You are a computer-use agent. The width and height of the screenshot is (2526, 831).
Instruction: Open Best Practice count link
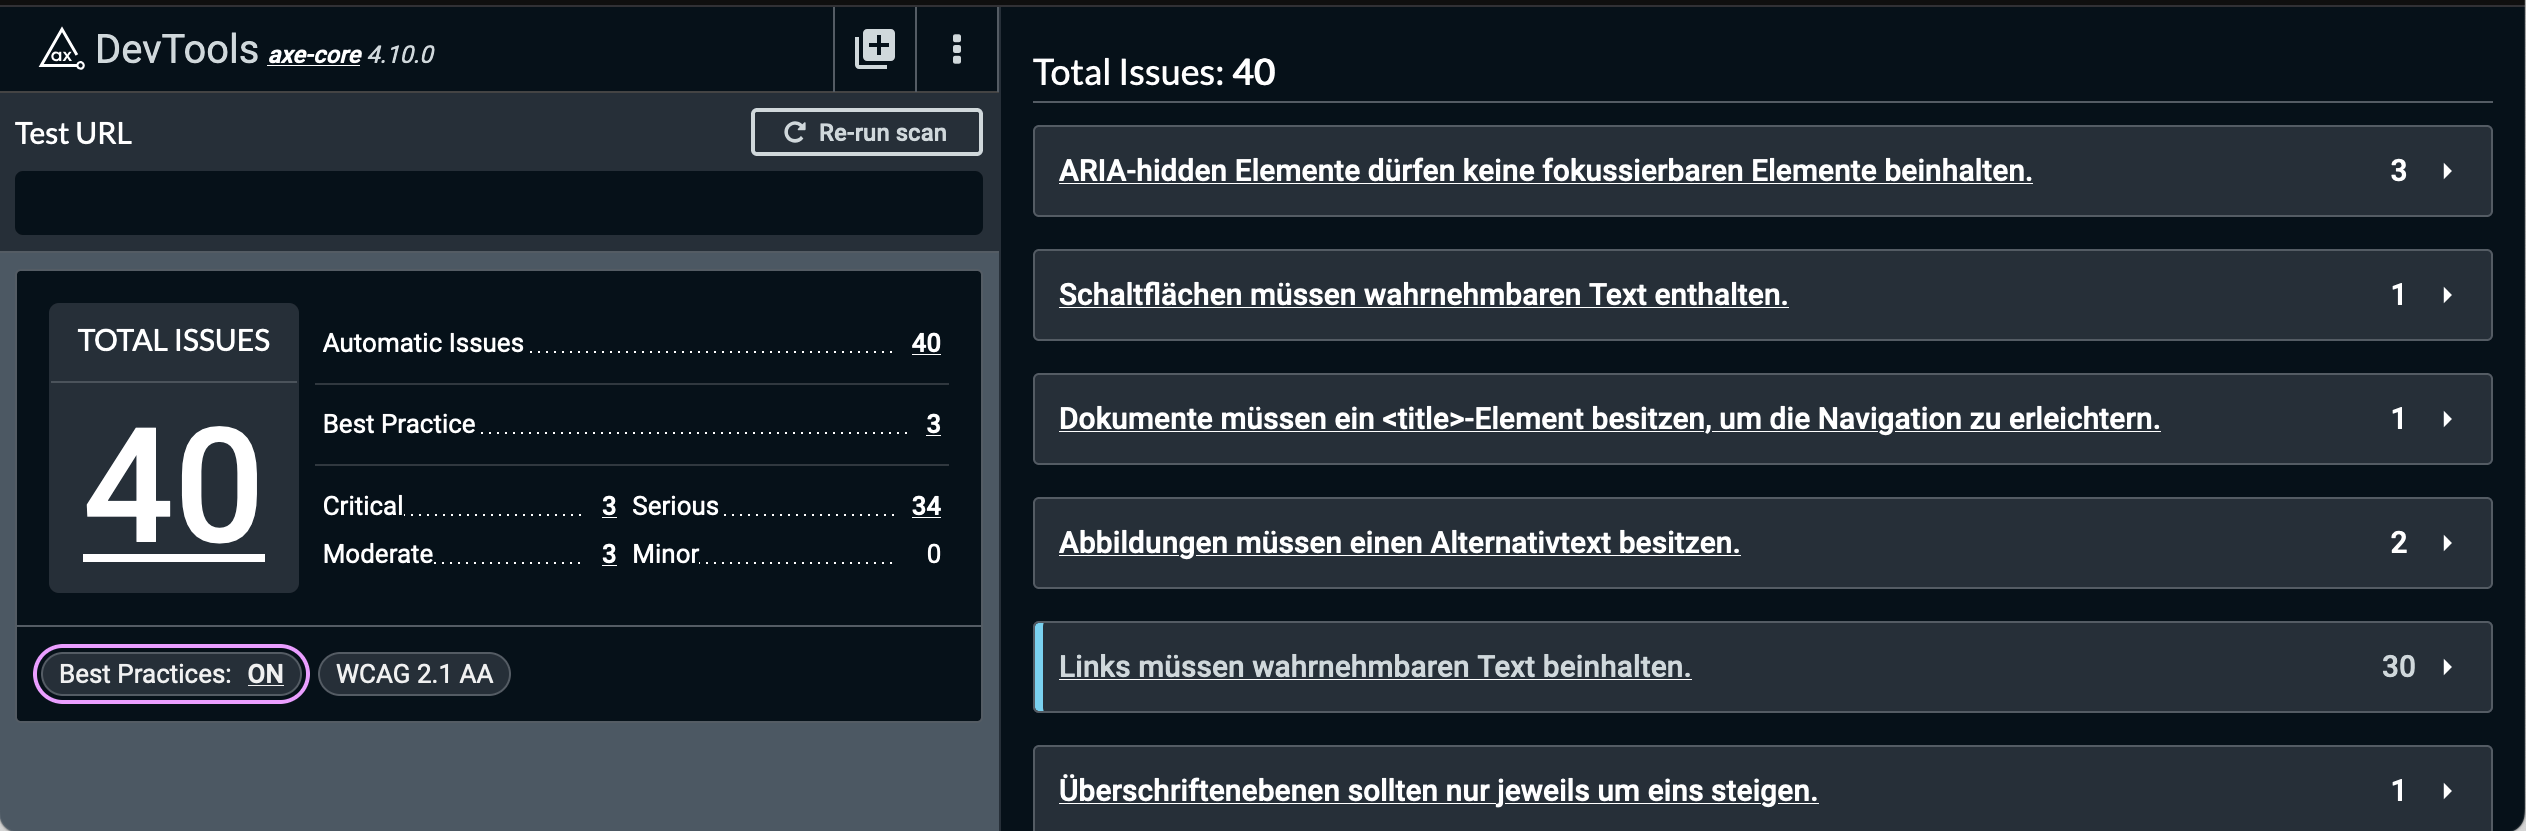click(933, 424)
